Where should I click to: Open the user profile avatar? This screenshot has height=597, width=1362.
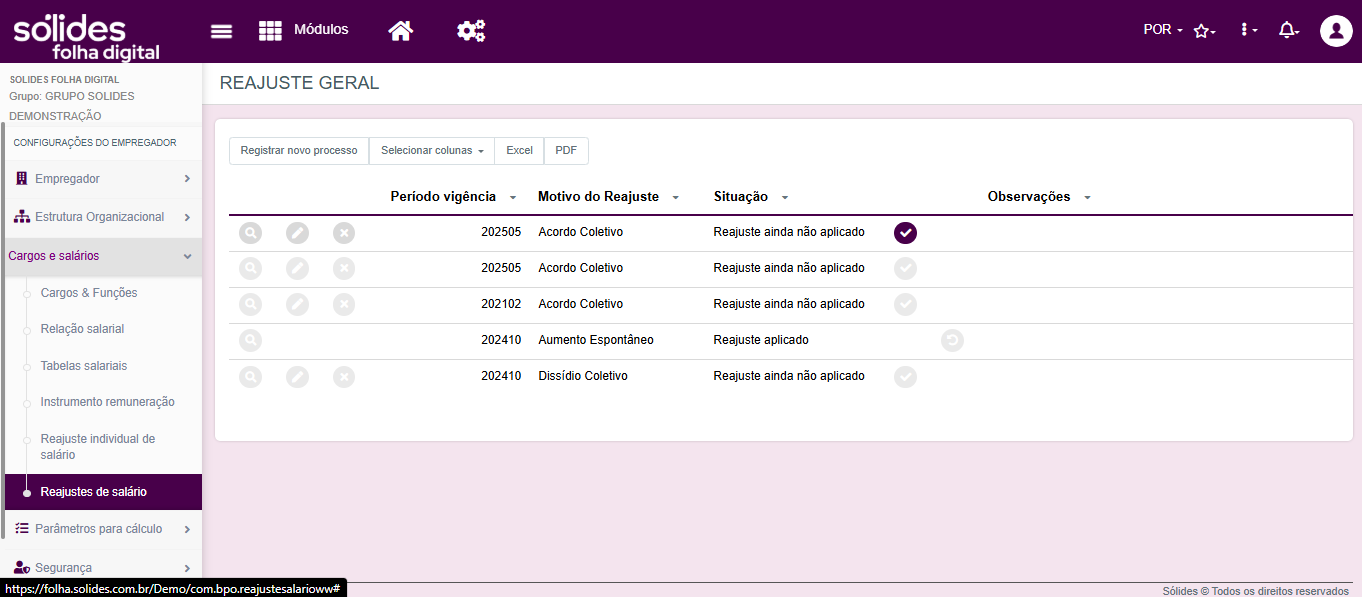pyautogui.click(x=1336, y=31)
